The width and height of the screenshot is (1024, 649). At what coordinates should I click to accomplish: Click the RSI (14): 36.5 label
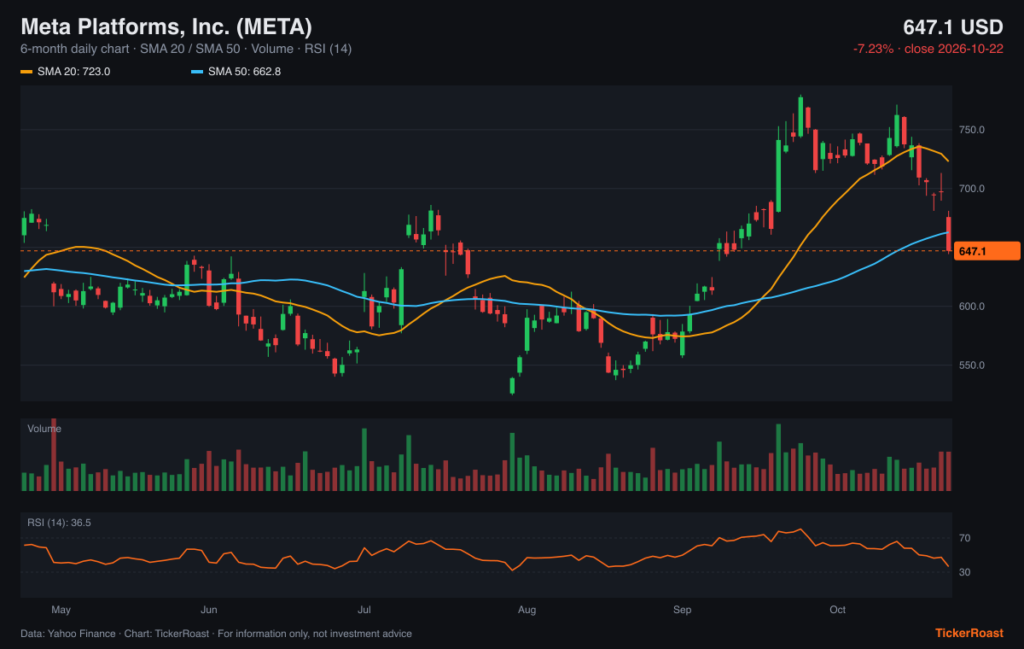pyautogui.click(x=59, y=523)
